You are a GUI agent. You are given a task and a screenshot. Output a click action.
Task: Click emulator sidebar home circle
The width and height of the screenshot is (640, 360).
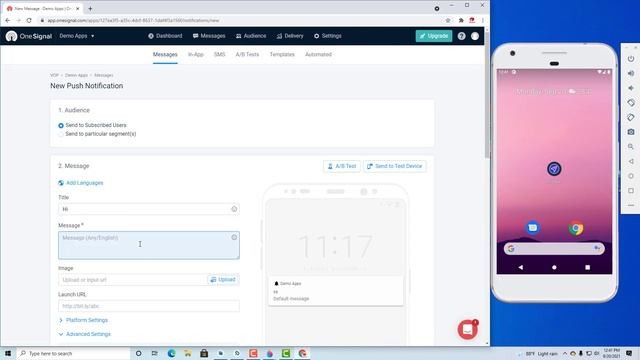click(631, 176)
